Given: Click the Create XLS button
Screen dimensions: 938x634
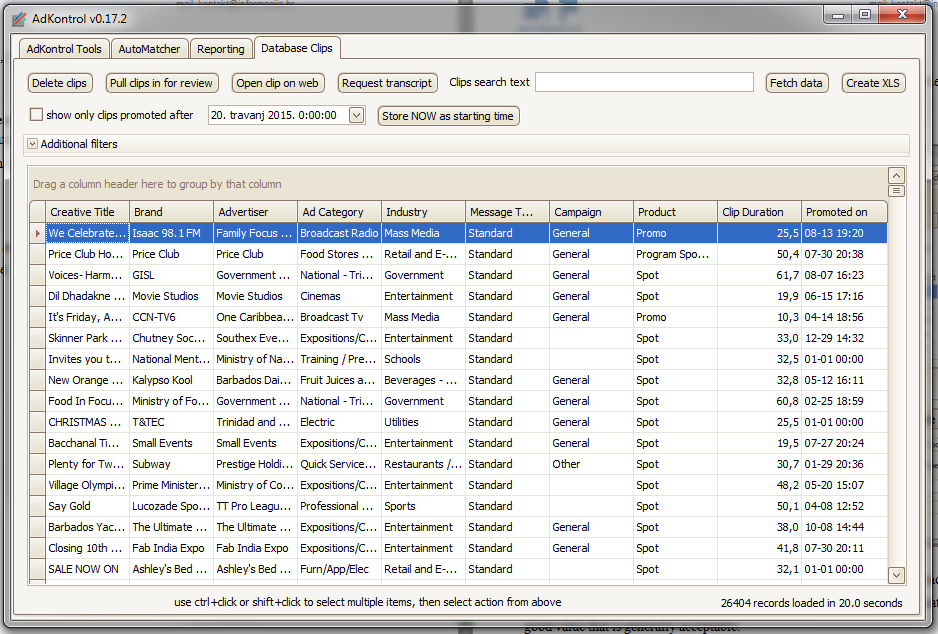Looking at the screenshot, I should 873,83.
